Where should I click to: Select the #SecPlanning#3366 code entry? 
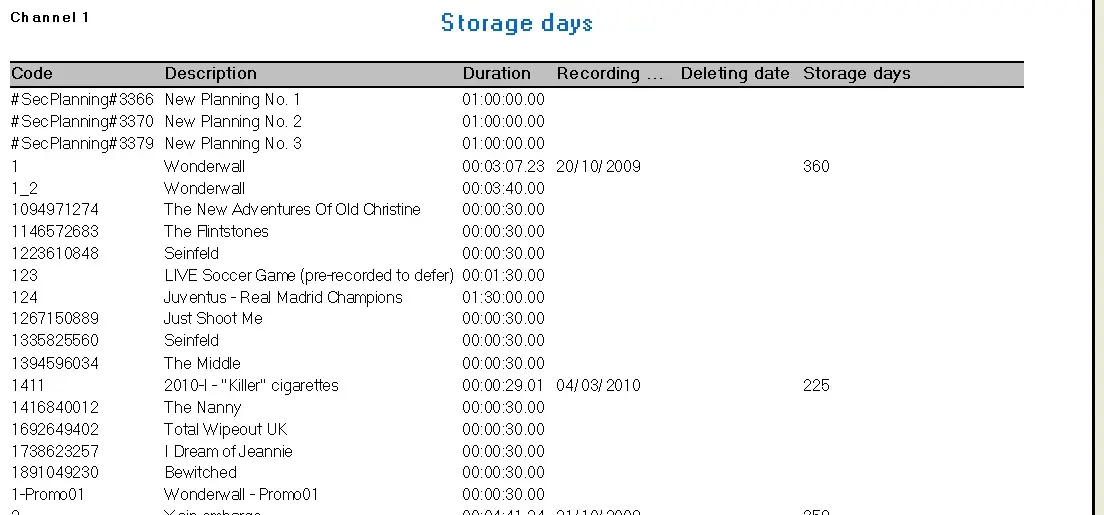pyautogui.click(x=82, y=100)
